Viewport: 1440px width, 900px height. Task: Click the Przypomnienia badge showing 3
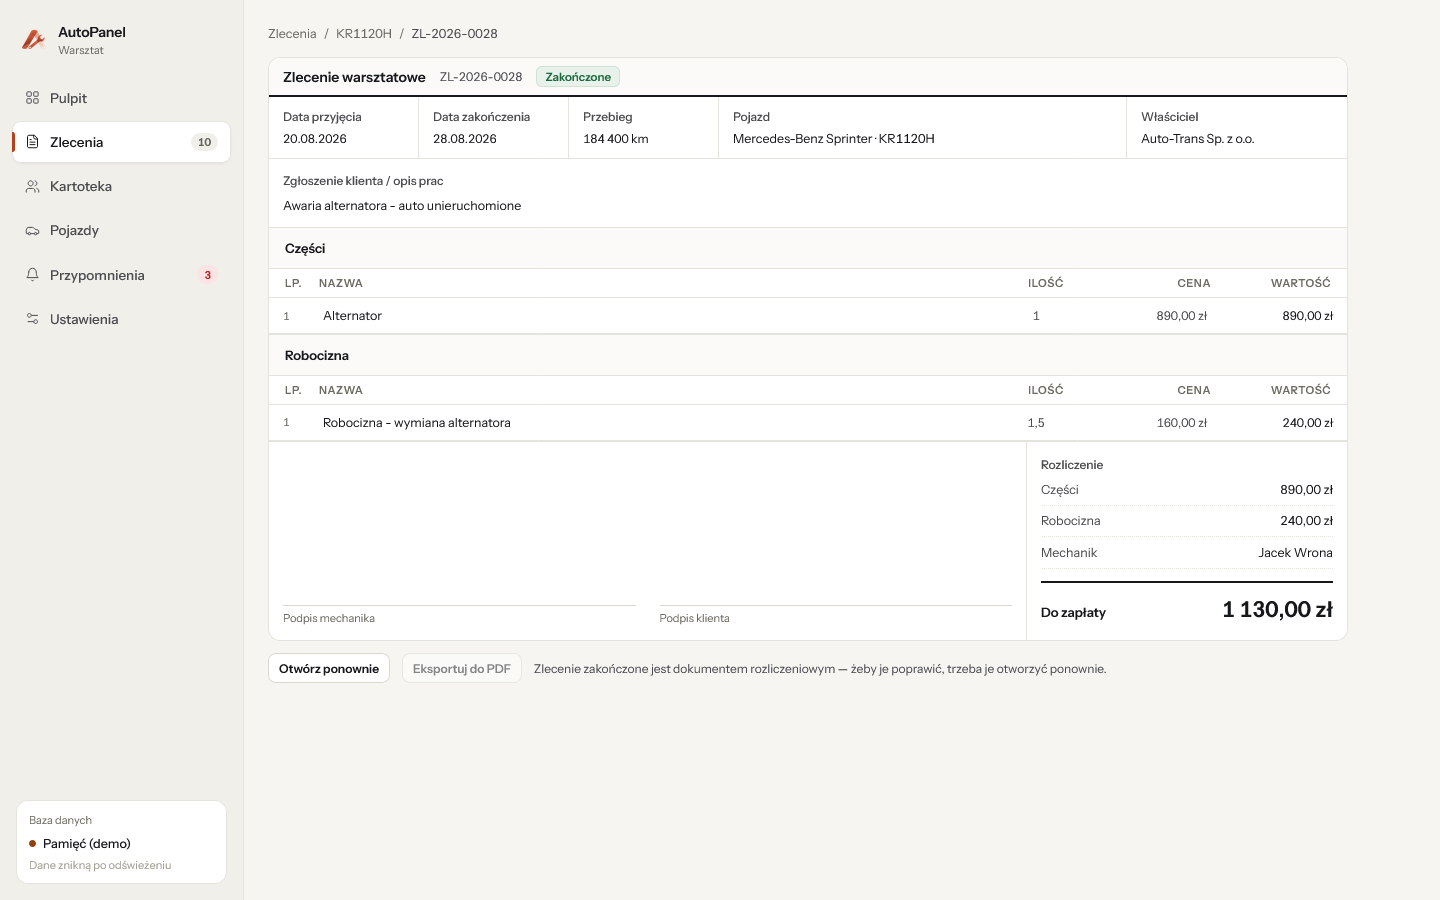[x=208, y=275]
